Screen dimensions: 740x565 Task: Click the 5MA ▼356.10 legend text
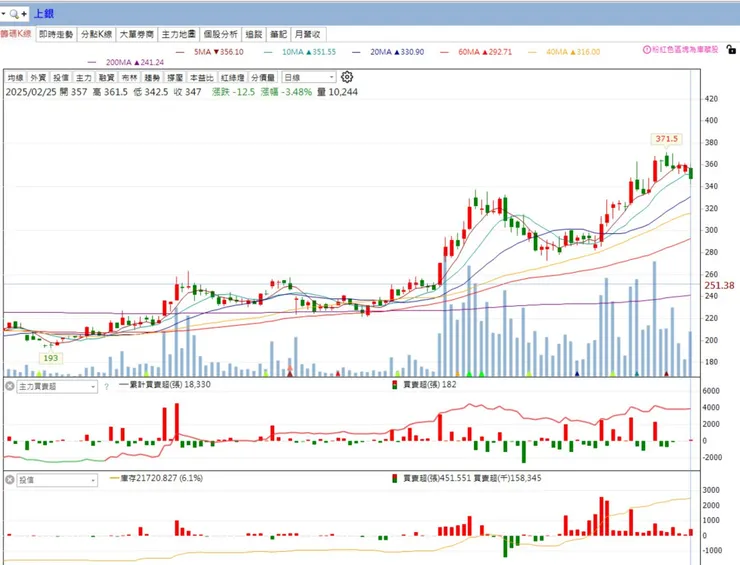coord(219,52)
